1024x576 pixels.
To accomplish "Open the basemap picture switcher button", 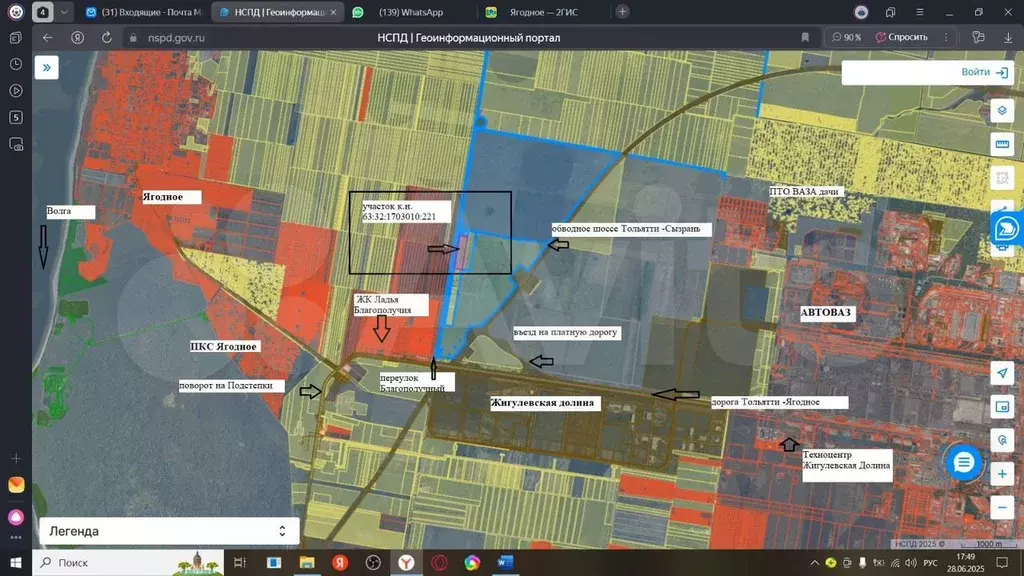I will [x=1002, y=407].
